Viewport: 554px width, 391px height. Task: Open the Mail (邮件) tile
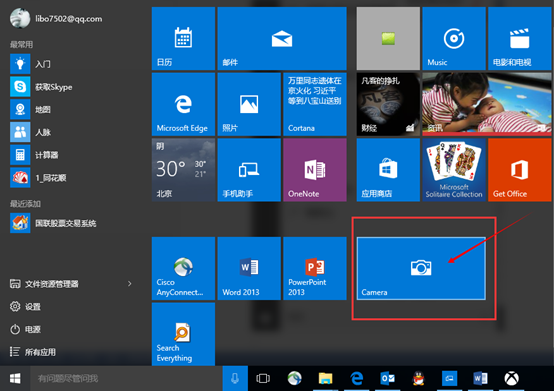(x=282, y=38)
